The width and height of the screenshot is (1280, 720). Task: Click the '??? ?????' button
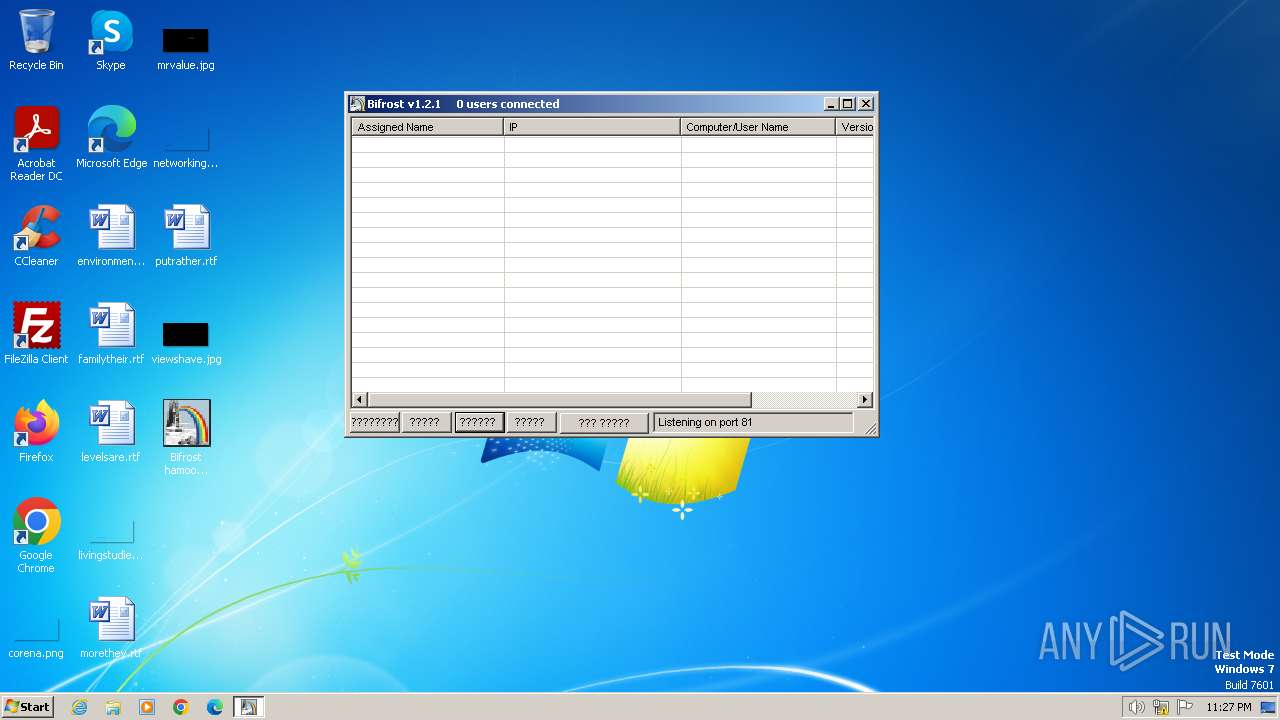click(x=604, y=423)
